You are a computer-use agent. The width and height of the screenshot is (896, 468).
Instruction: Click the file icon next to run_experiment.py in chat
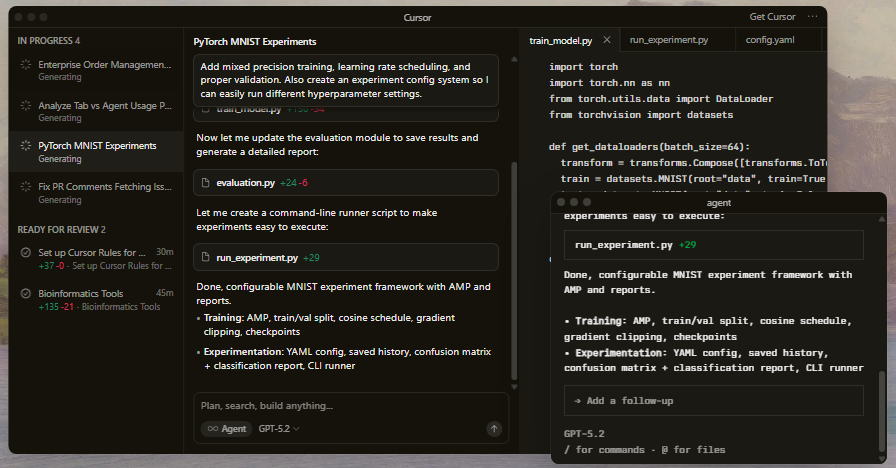(x=206, y=258)
